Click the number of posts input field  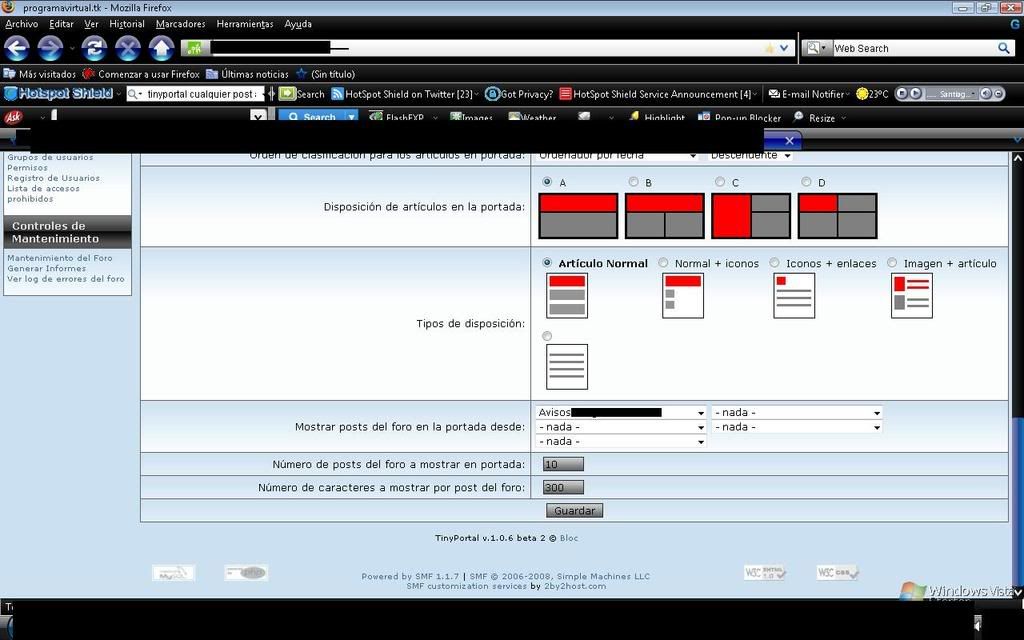[x=562, y=464]
